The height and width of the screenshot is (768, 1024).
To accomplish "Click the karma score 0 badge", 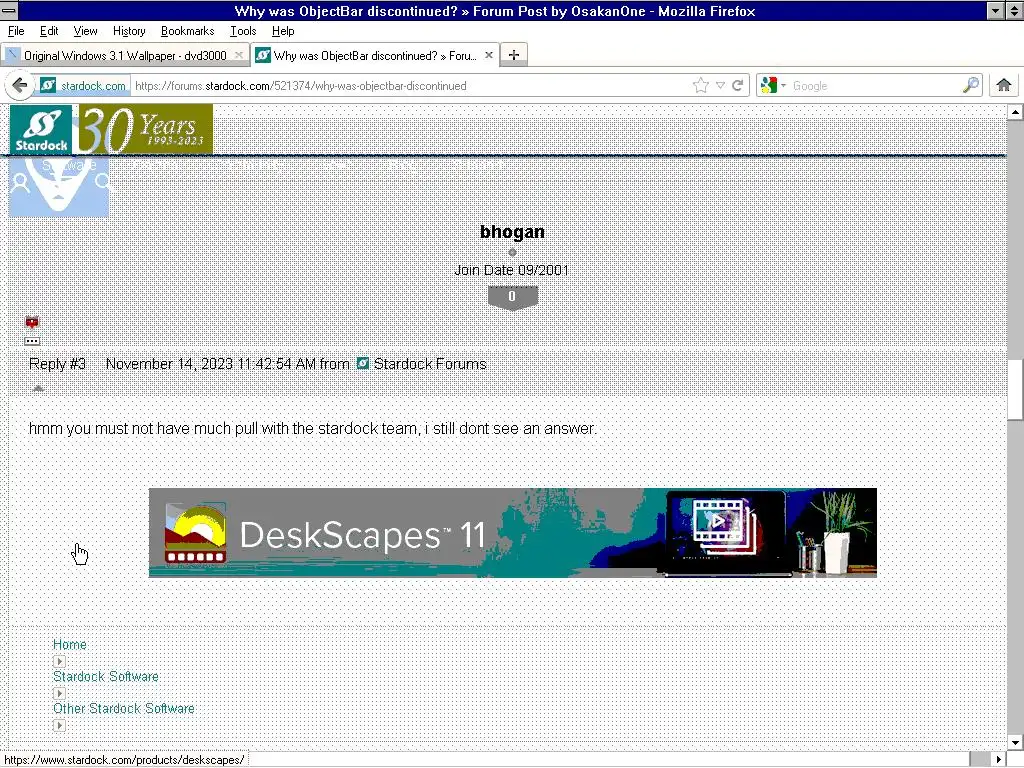I will pos(513,297).
